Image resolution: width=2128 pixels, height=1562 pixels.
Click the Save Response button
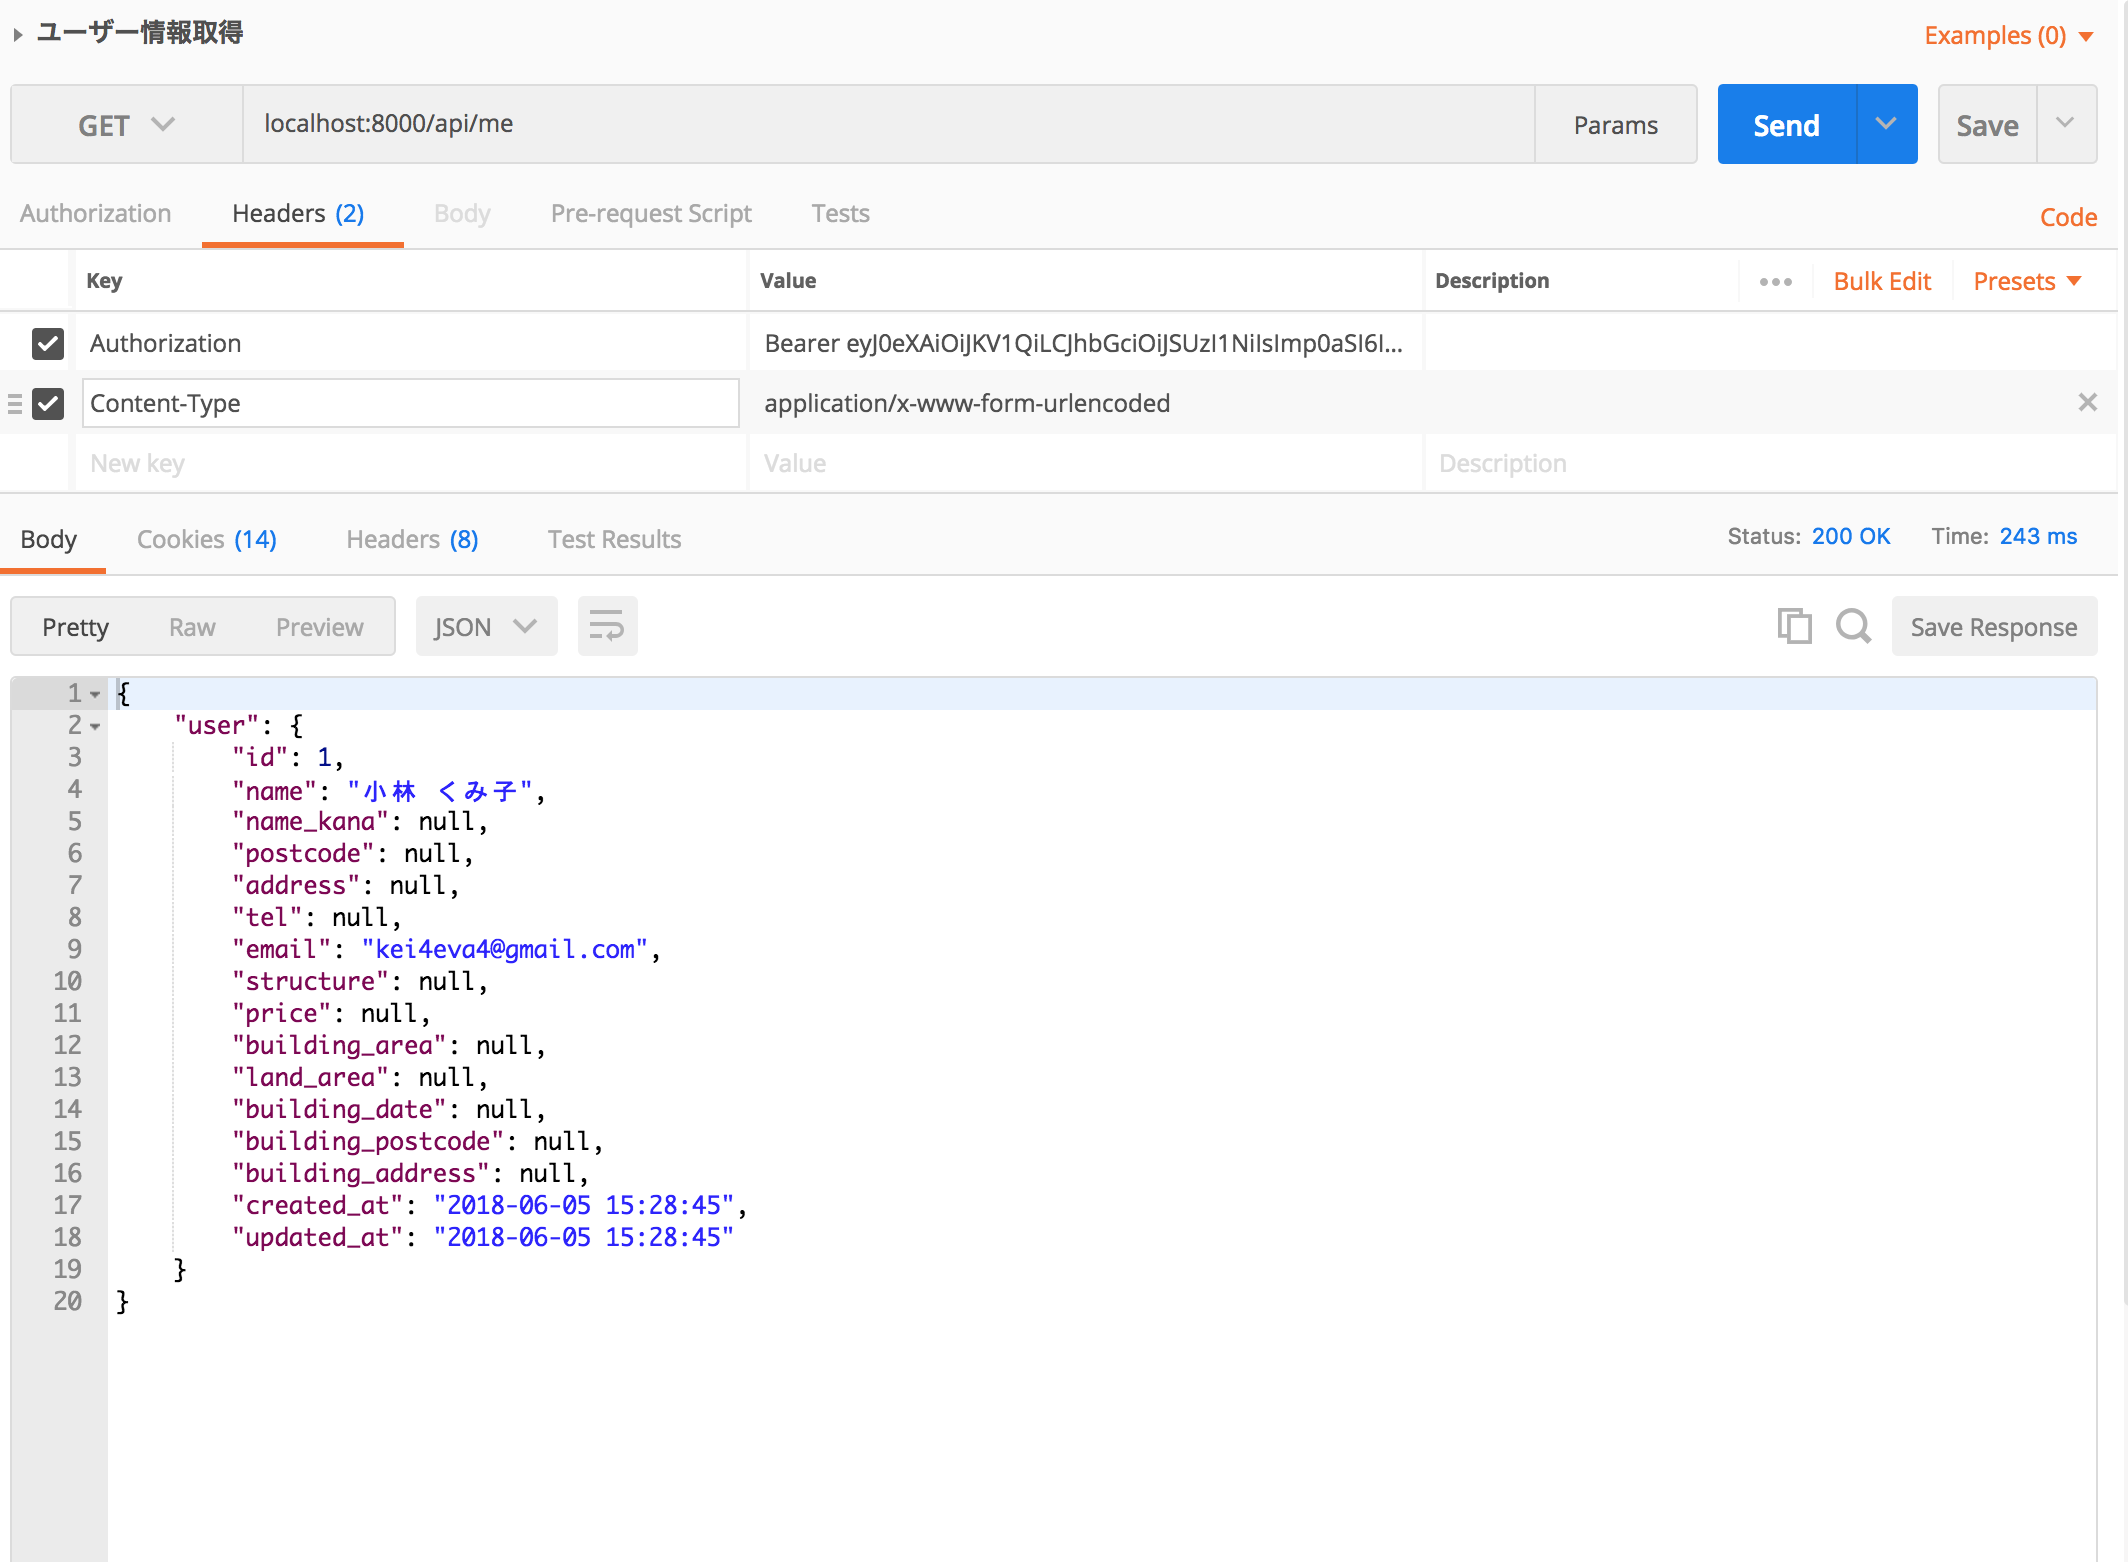point(1994,626)
